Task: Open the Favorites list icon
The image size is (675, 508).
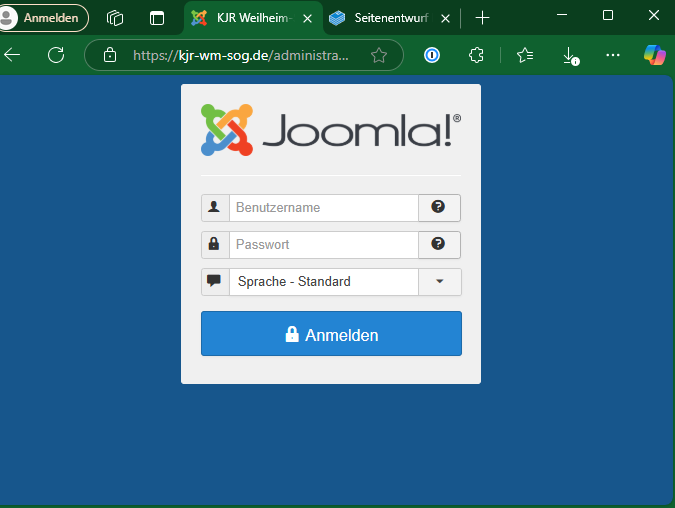Action: tap(525, 56)
